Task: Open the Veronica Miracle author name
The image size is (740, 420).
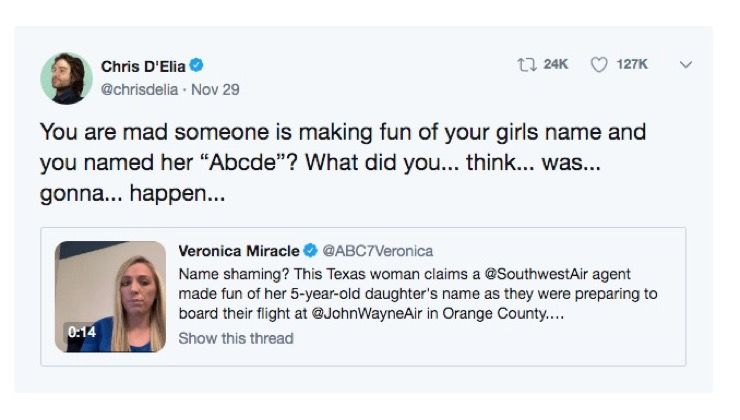Action: pos(238,251)
